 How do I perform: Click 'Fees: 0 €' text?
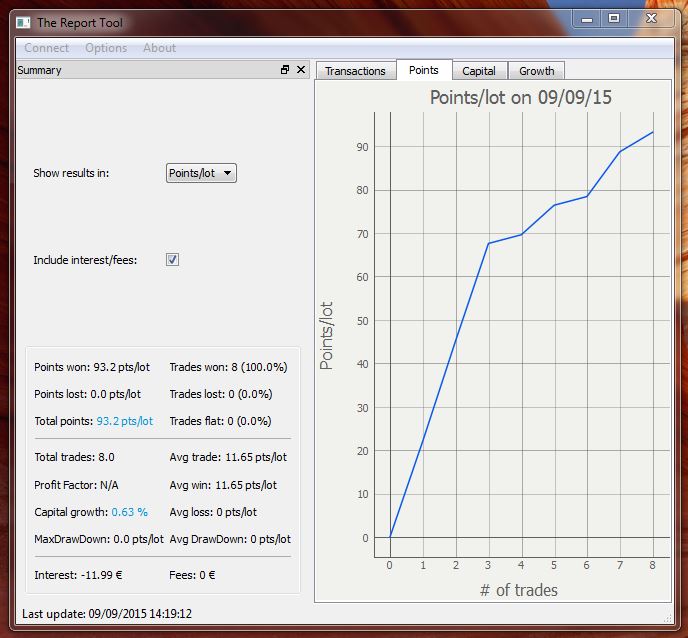click(192, 575)
